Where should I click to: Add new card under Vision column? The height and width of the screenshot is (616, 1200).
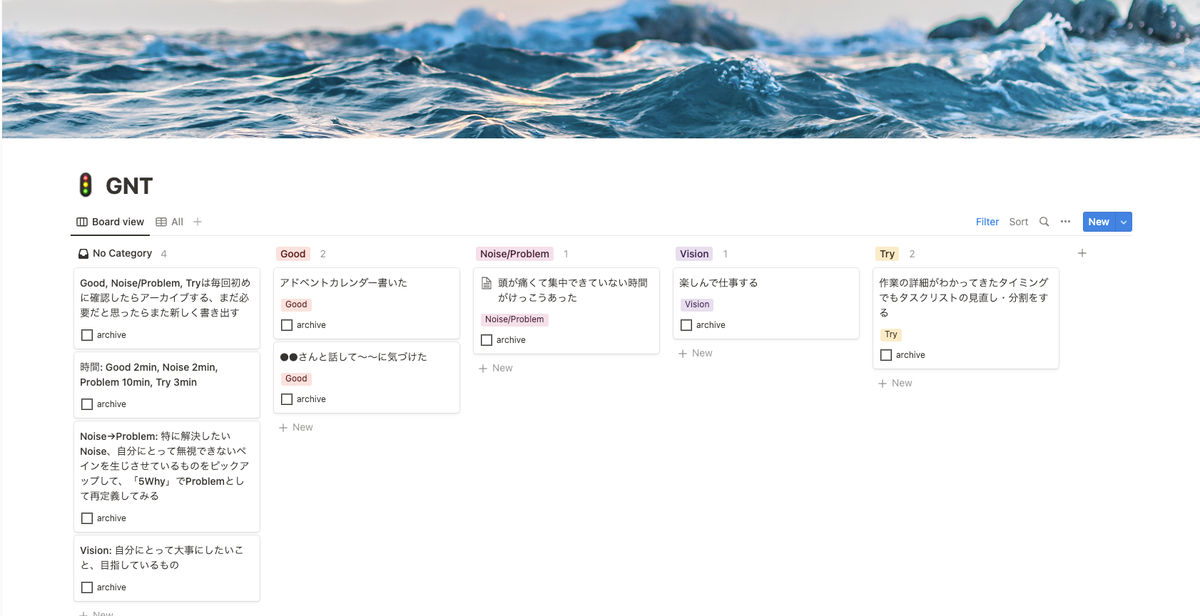696,353
